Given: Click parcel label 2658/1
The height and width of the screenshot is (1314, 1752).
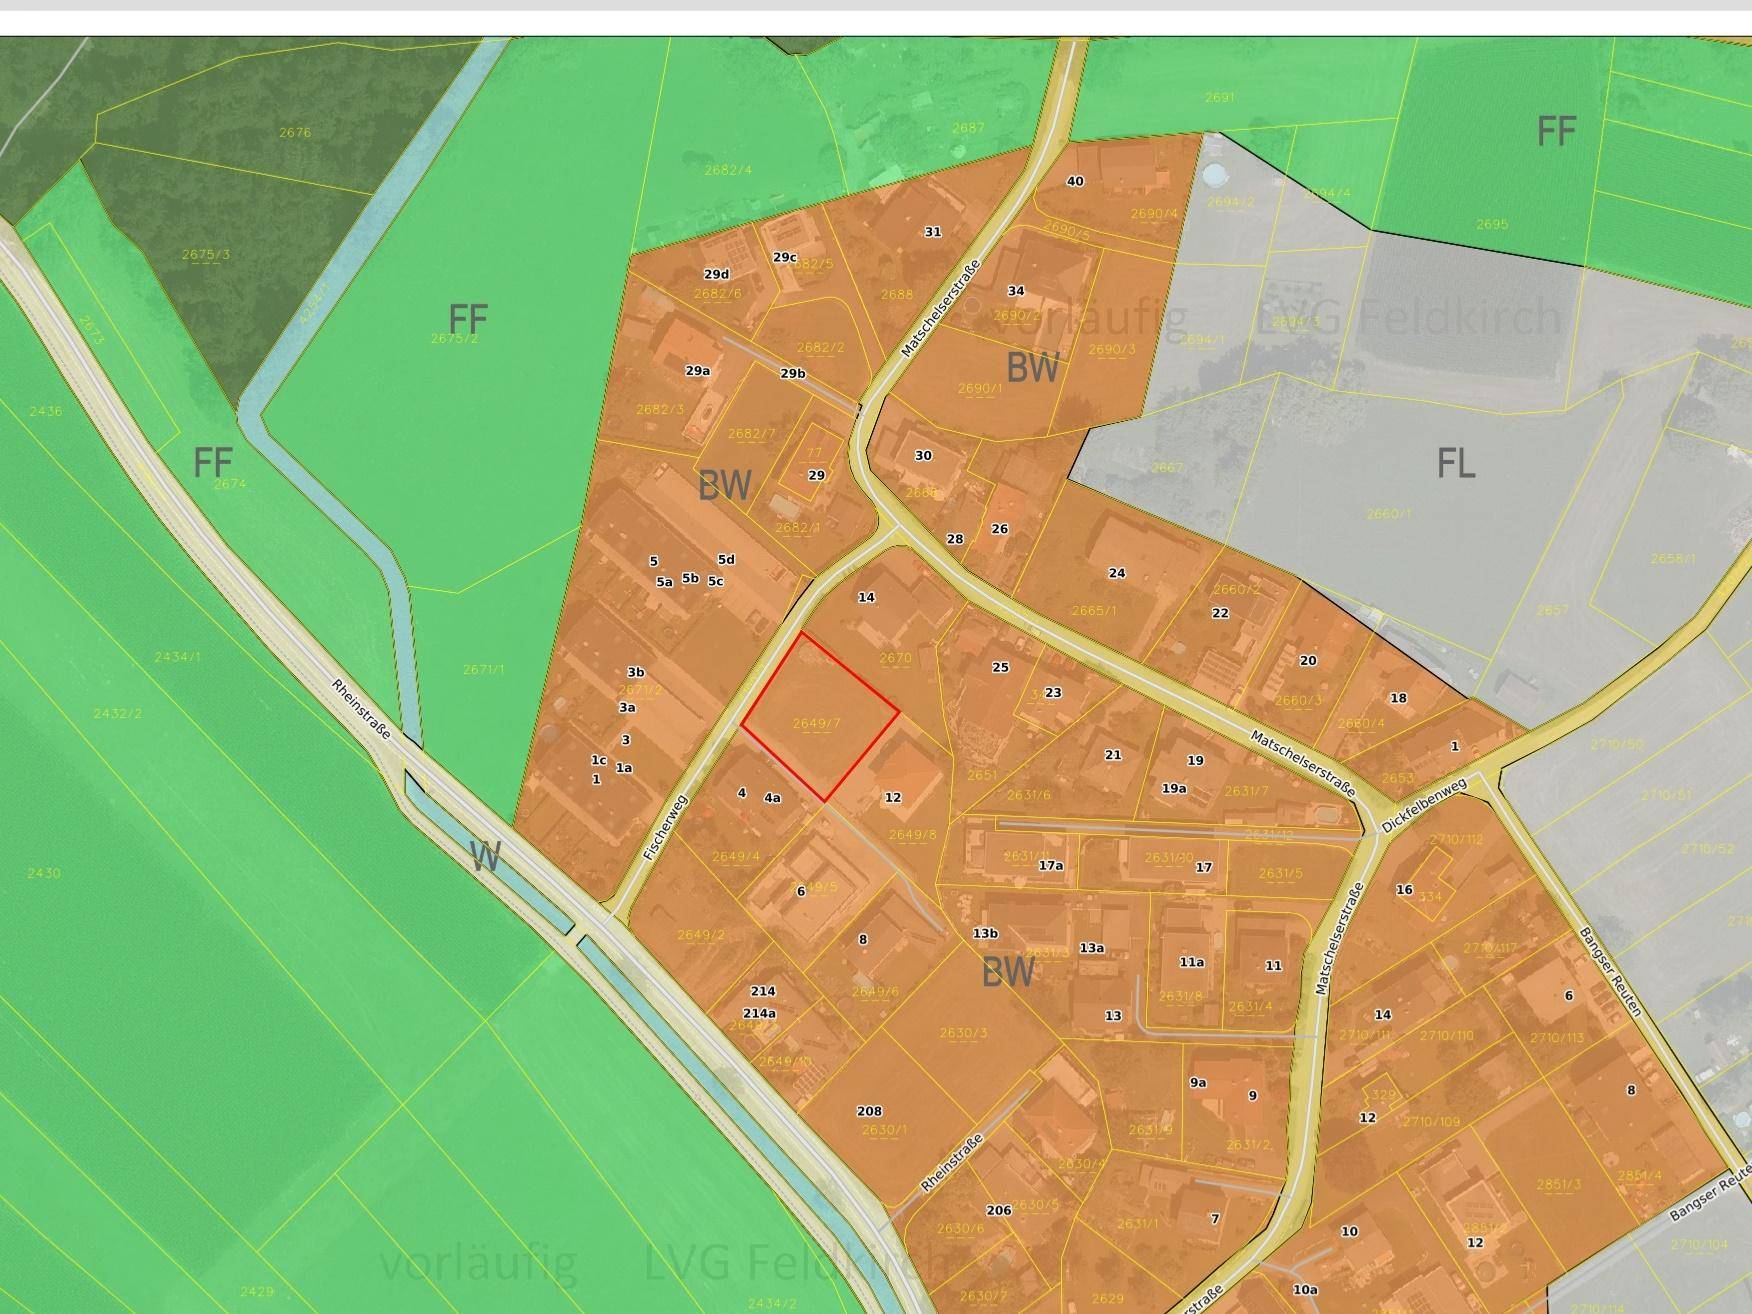Looking at the screenshot, I should pos(1674,559).
